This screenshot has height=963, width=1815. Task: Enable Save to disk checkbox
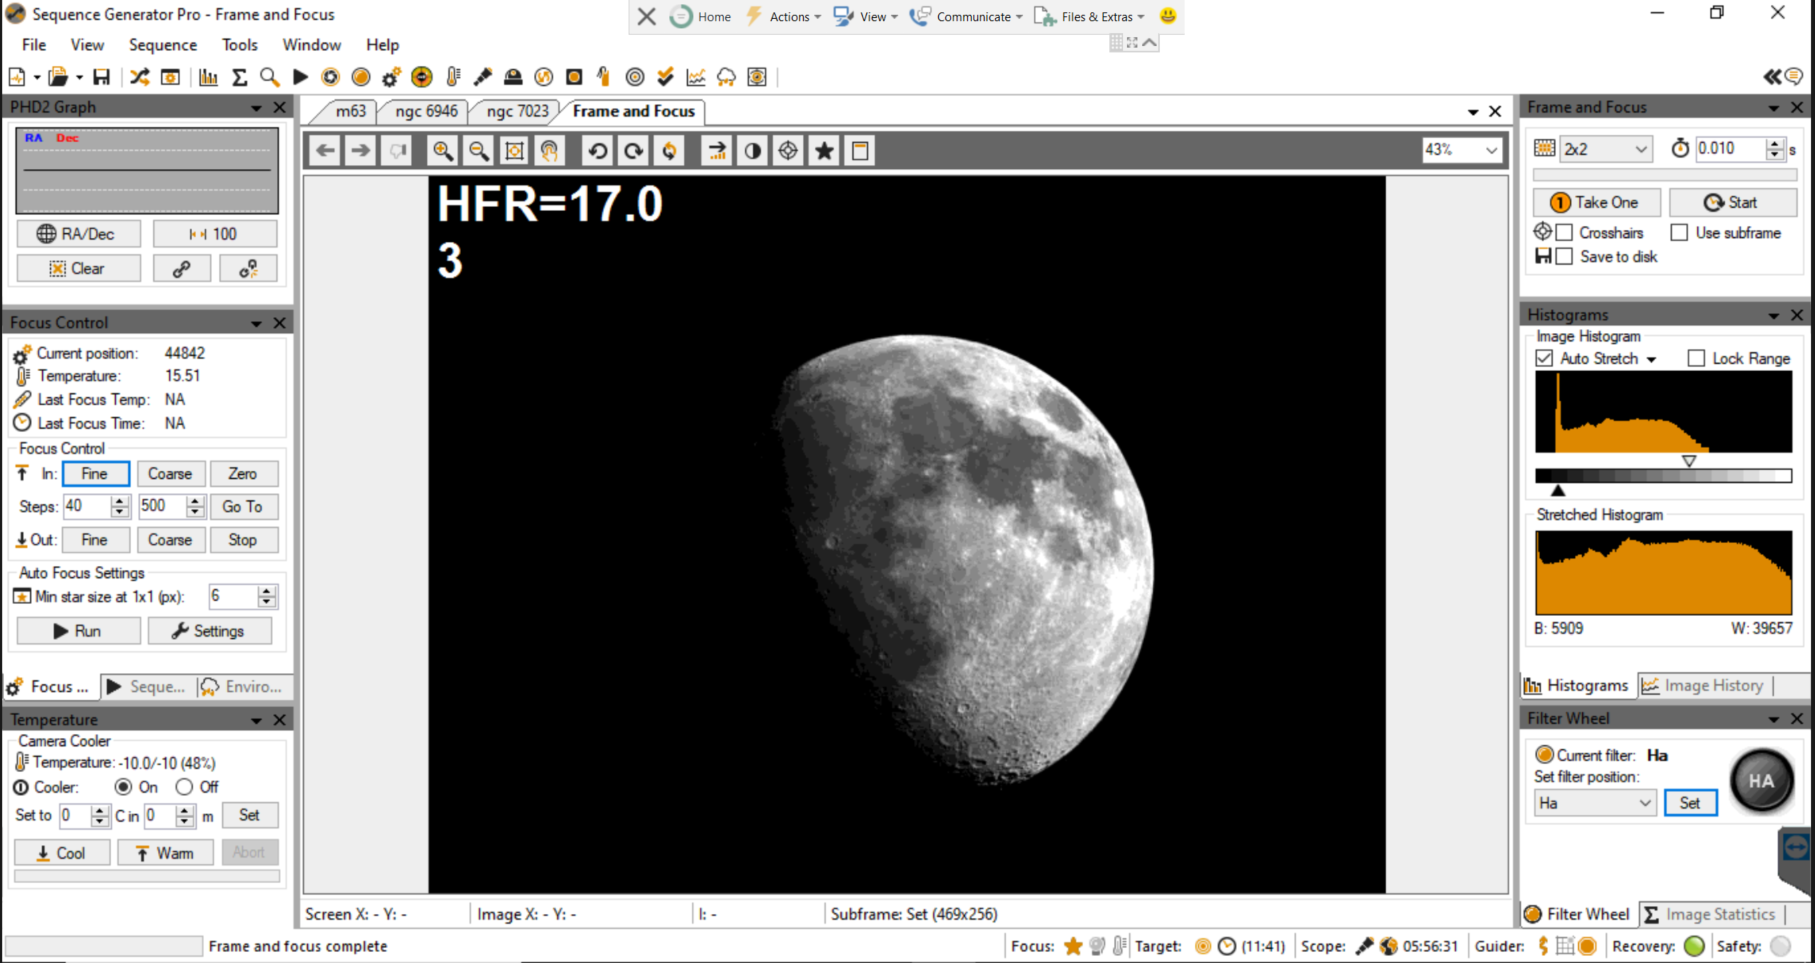[x=1565, y=256]
